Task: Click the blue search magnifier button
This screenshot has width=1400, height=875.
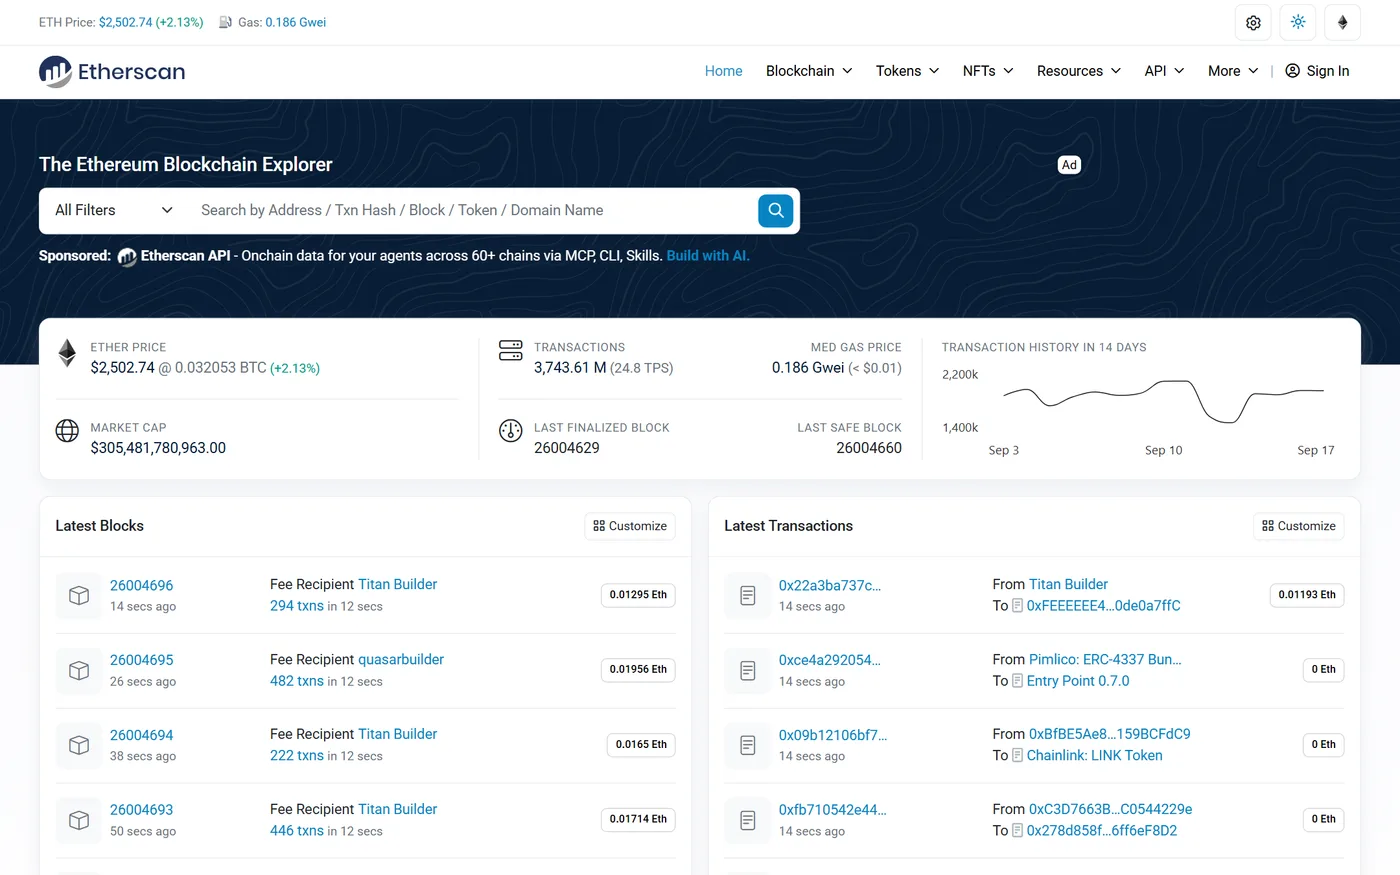Action: pos(776,210)
